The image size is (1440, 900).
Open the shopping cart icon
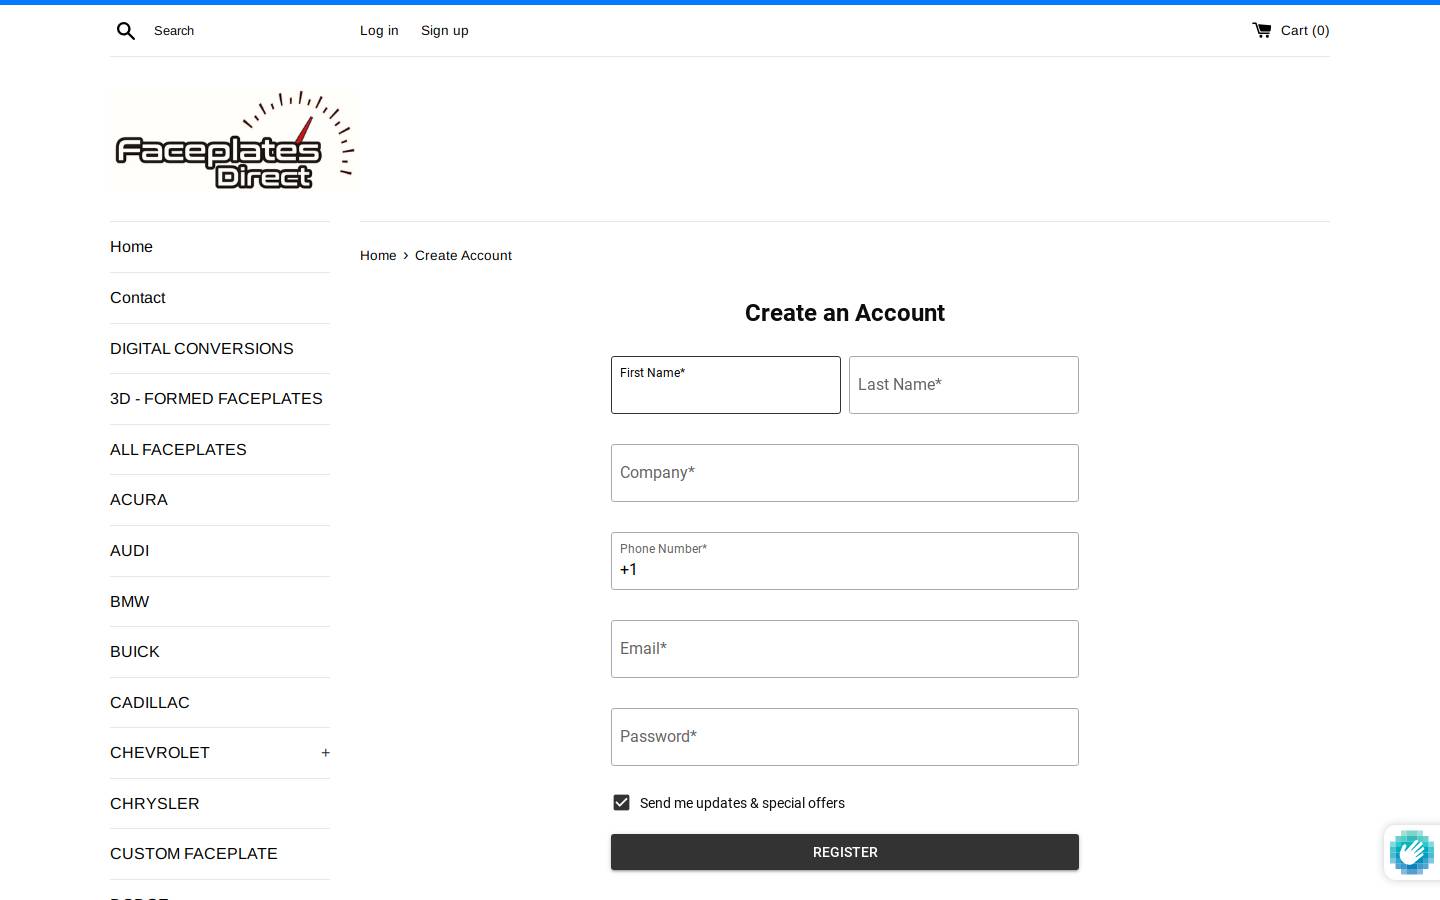pos(1262,30)
